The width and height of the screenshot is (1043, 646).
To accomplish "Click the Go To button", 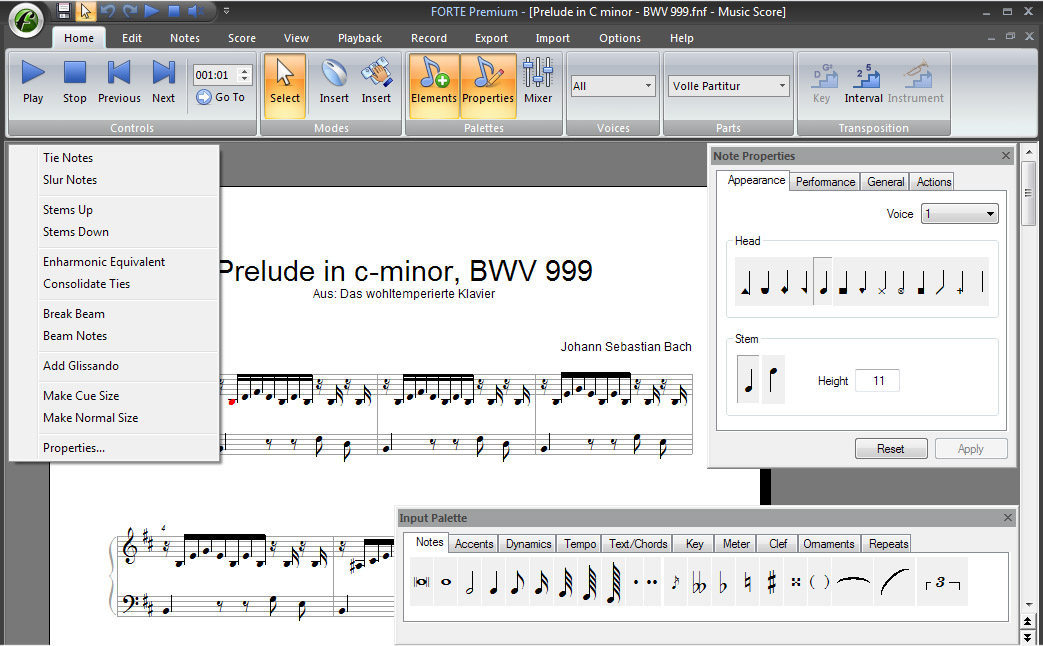I will [x=221, y=97].
